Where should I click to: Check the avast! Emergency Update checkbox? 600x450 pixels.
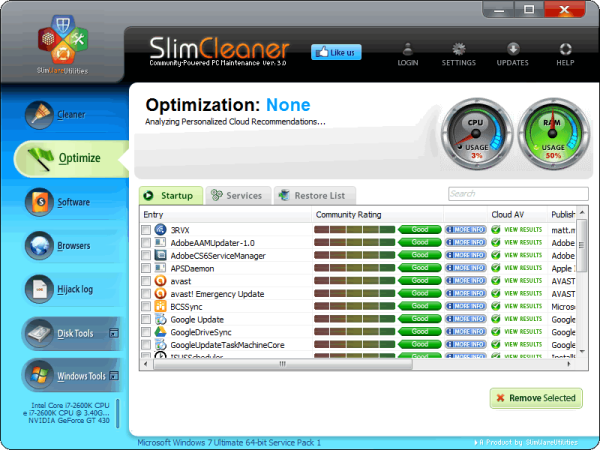146,293
